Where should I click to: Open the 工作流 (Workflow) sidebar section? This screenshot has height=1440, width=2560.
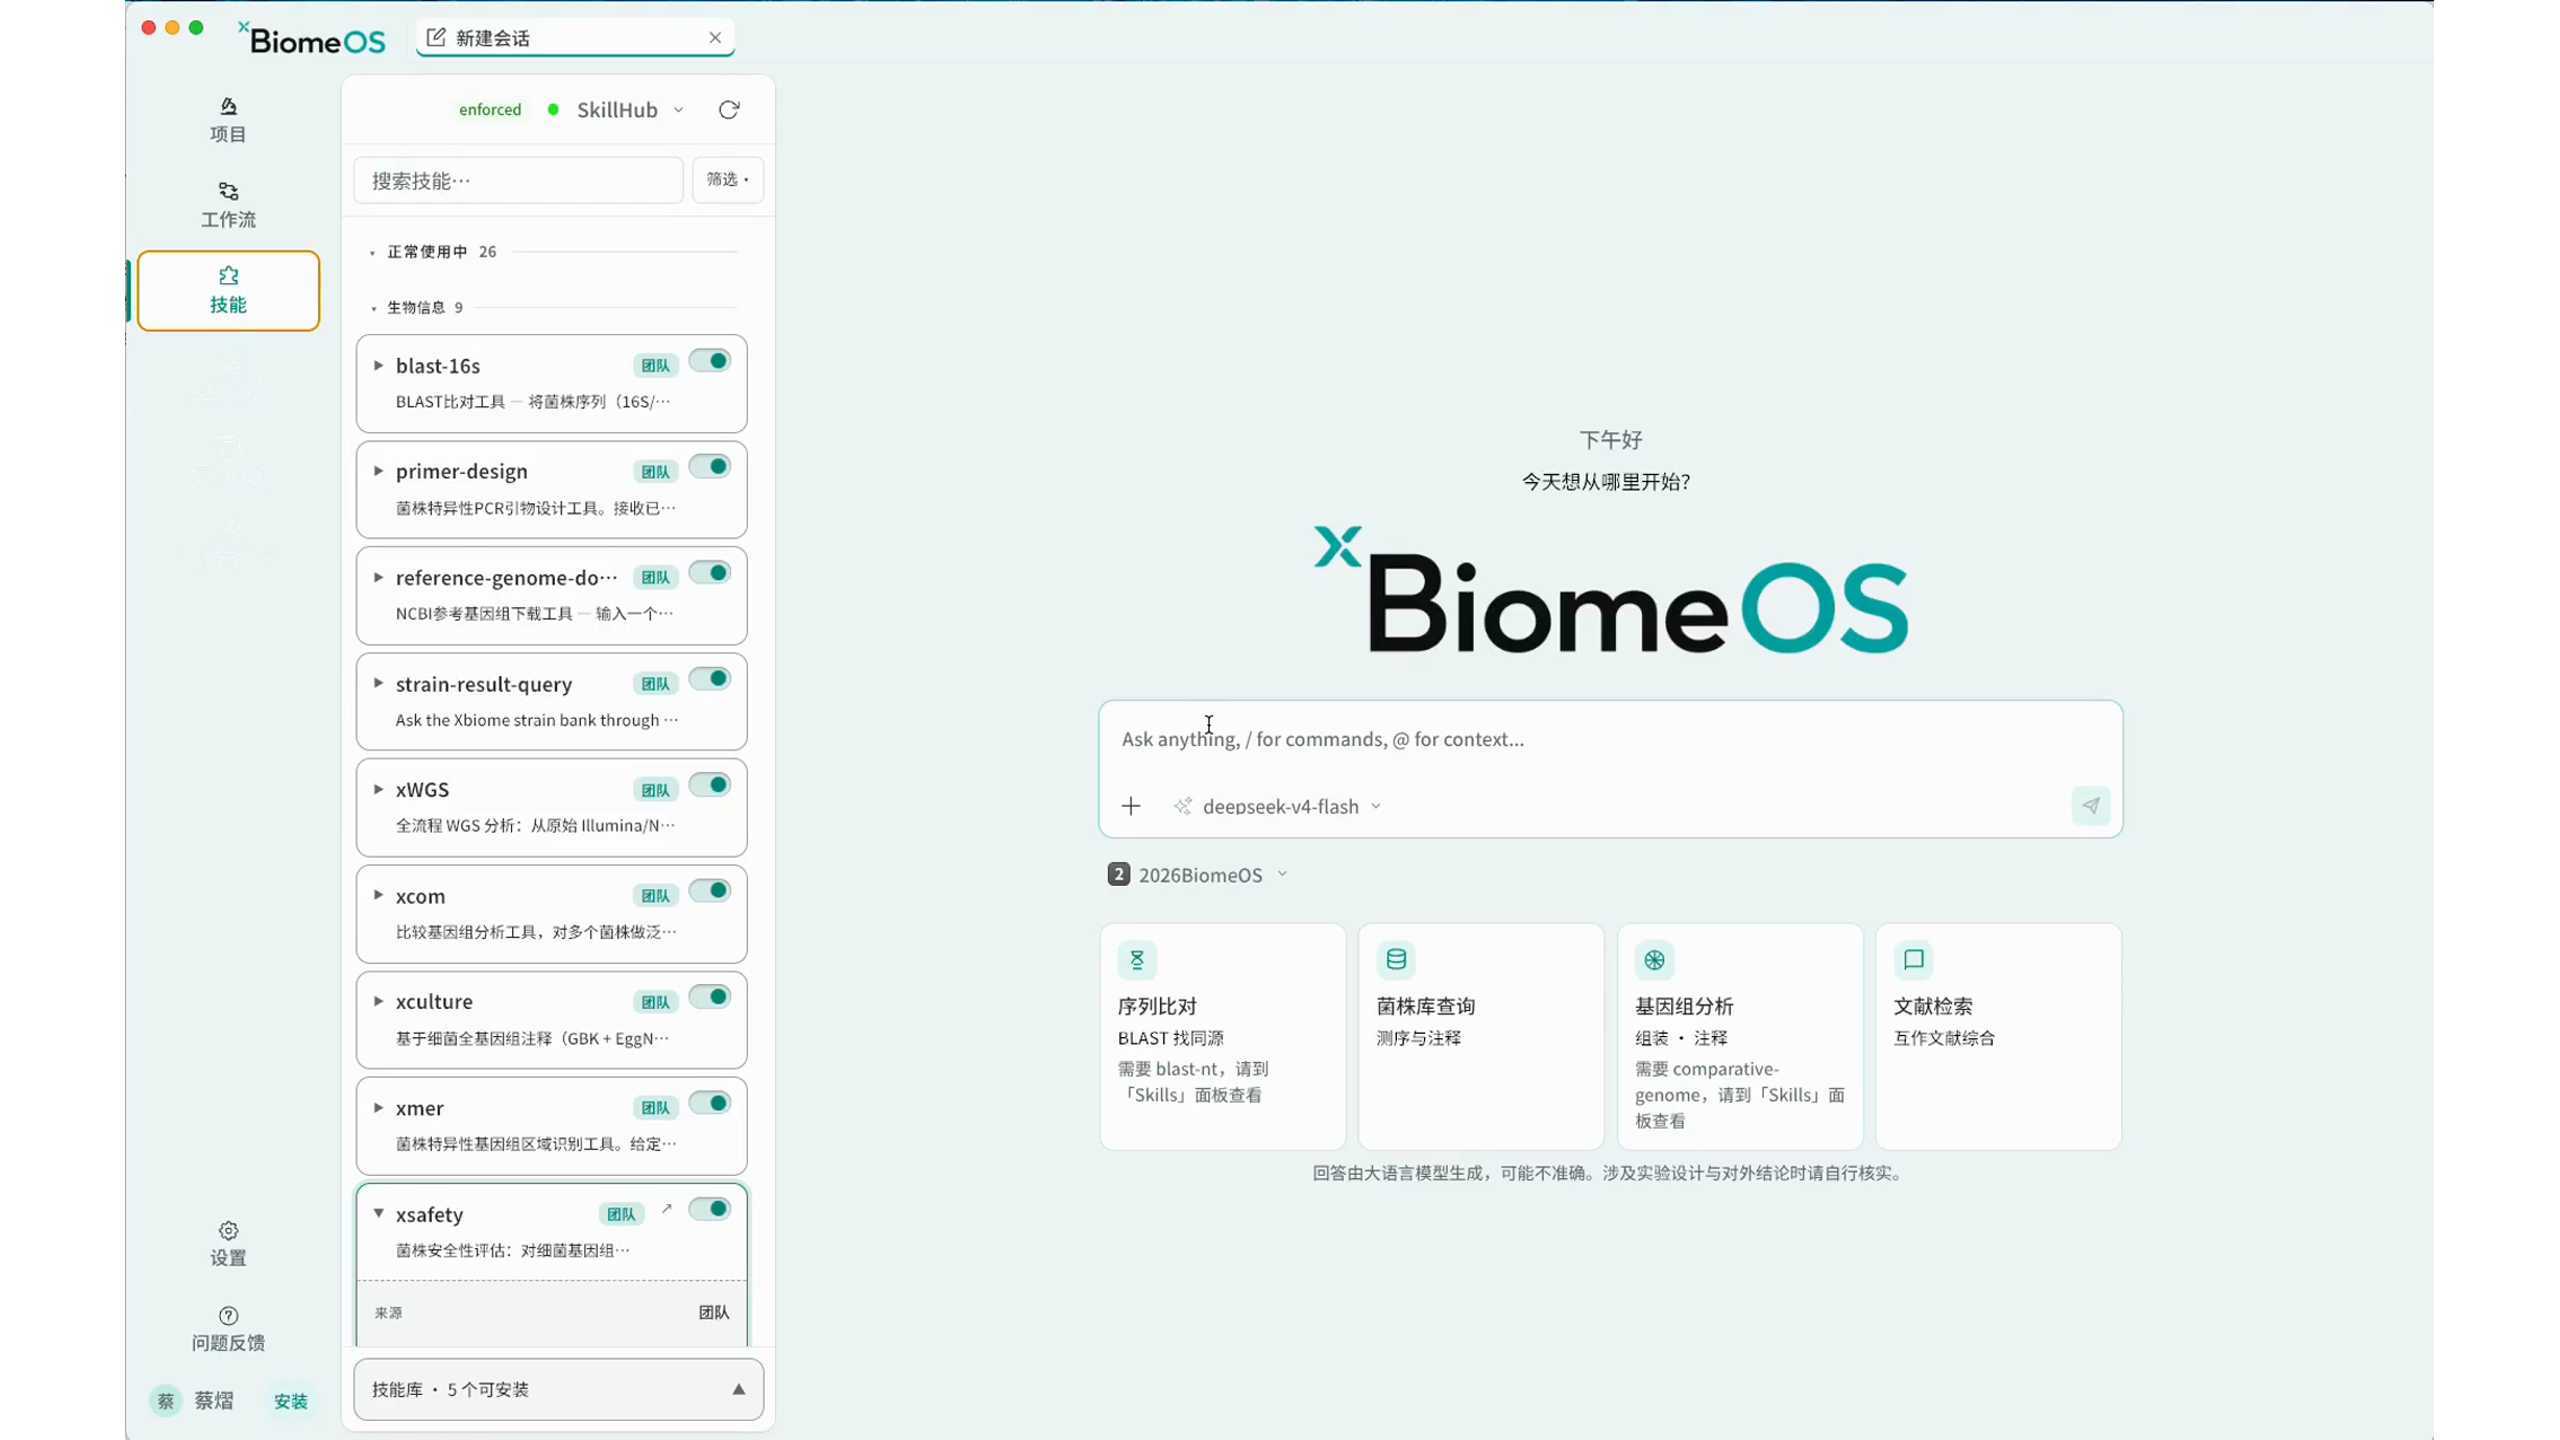tap(228, 205)
